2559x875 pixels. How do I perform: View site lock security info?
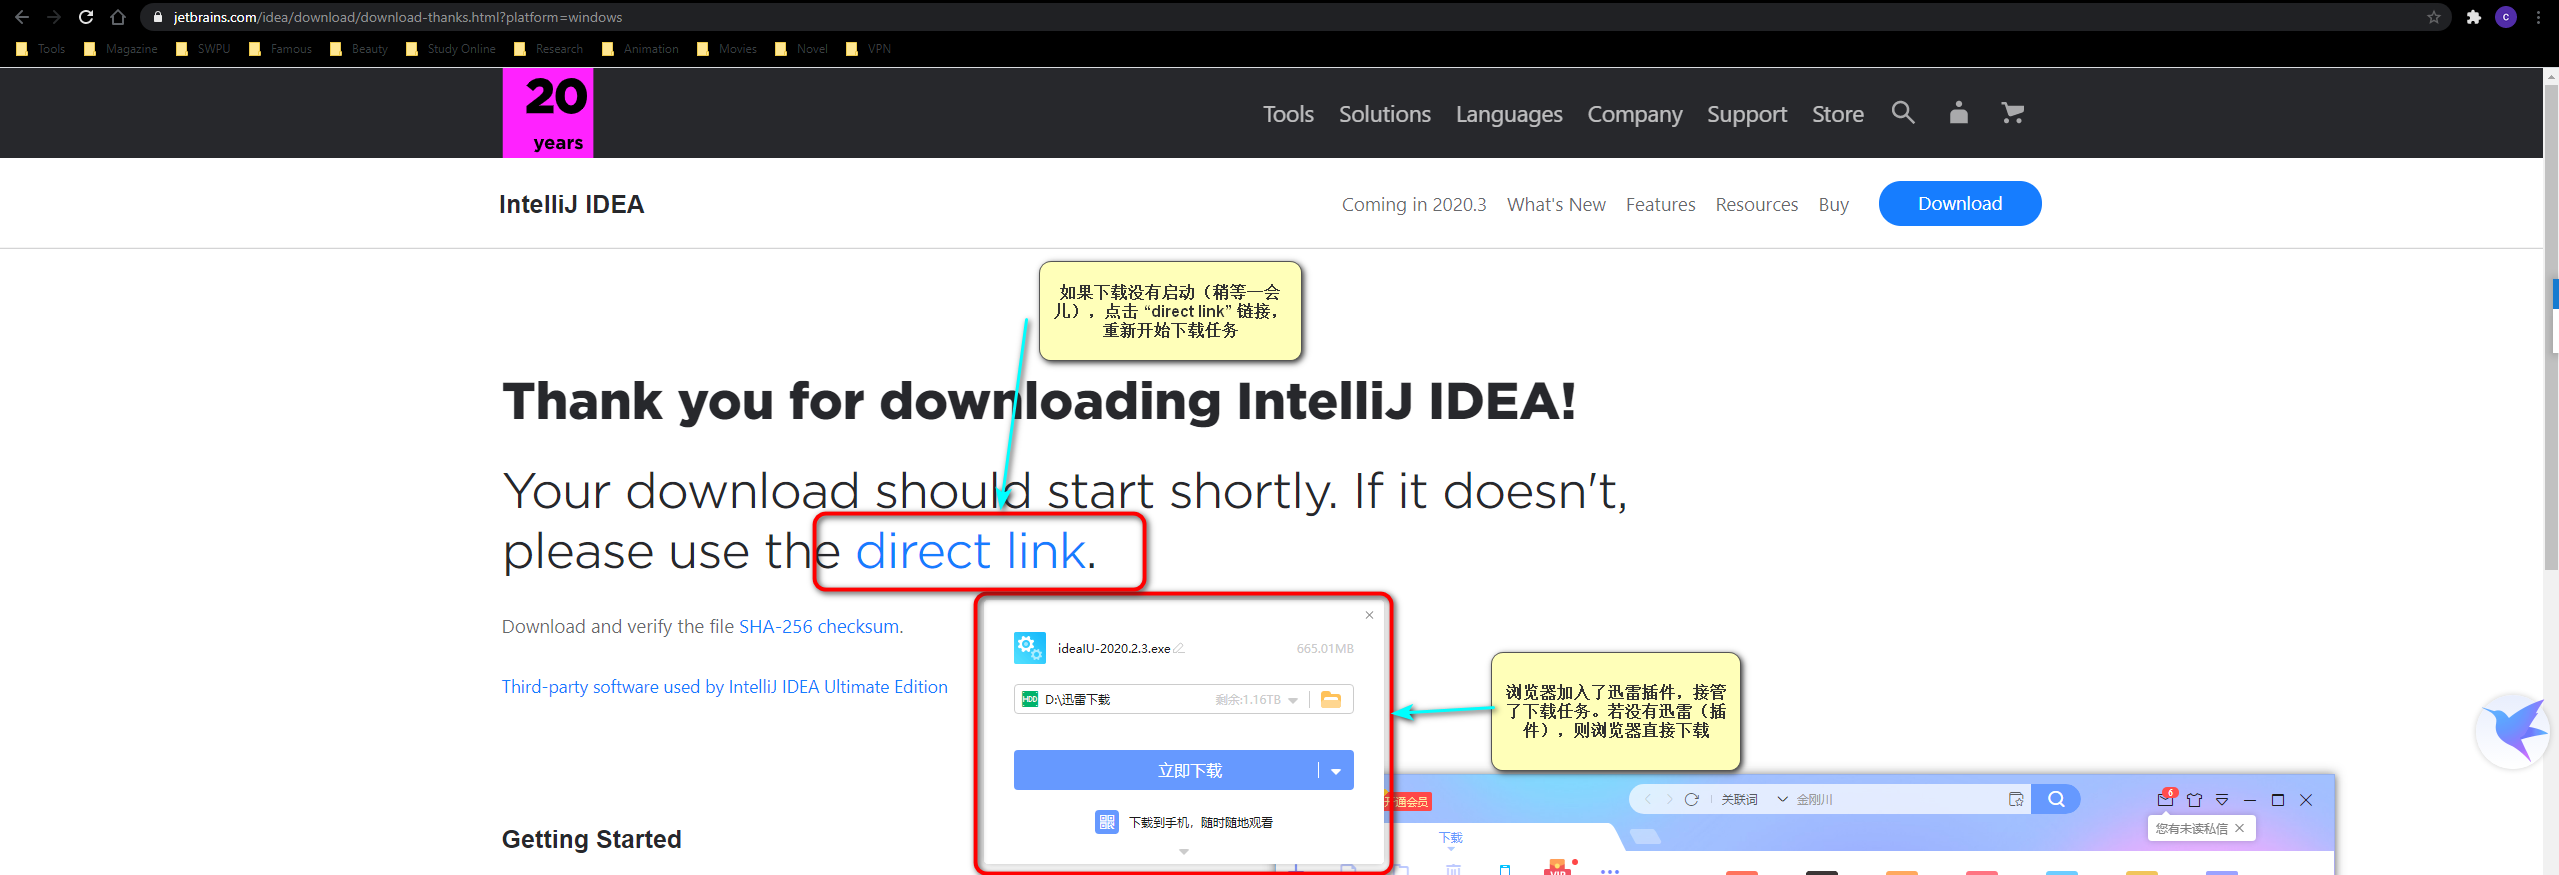(x=158, y=17)
